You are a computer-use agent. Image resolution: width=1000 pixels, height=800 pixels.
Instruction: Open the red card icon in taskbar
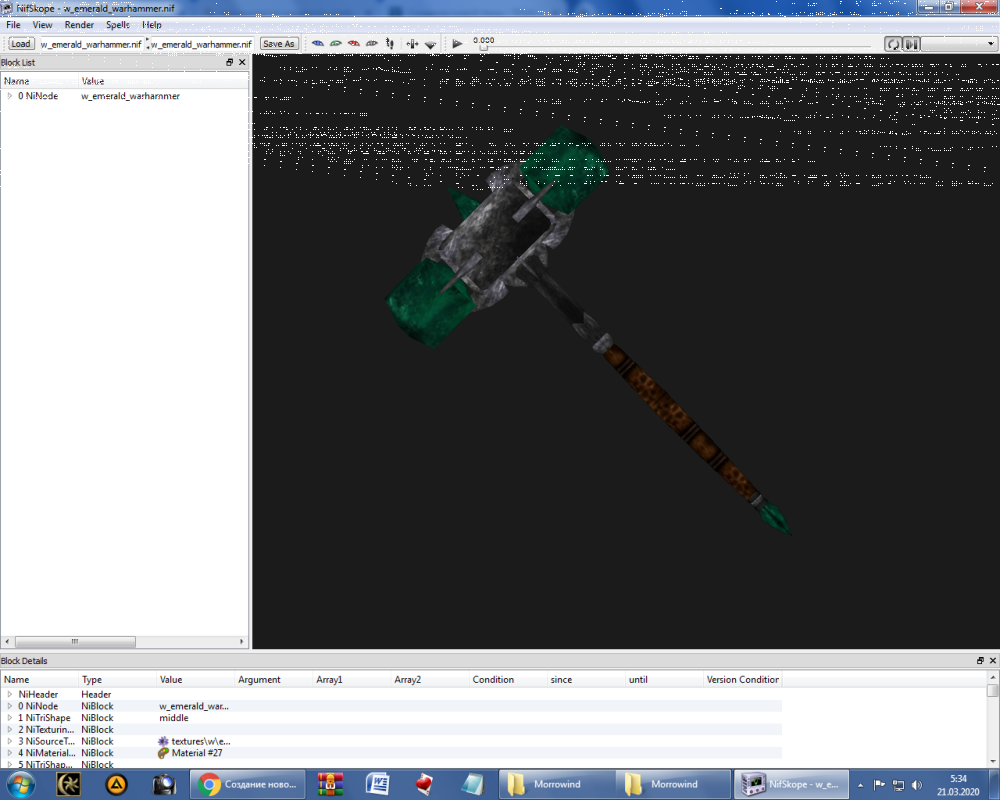pyautogui.click(x=425, y=784)
